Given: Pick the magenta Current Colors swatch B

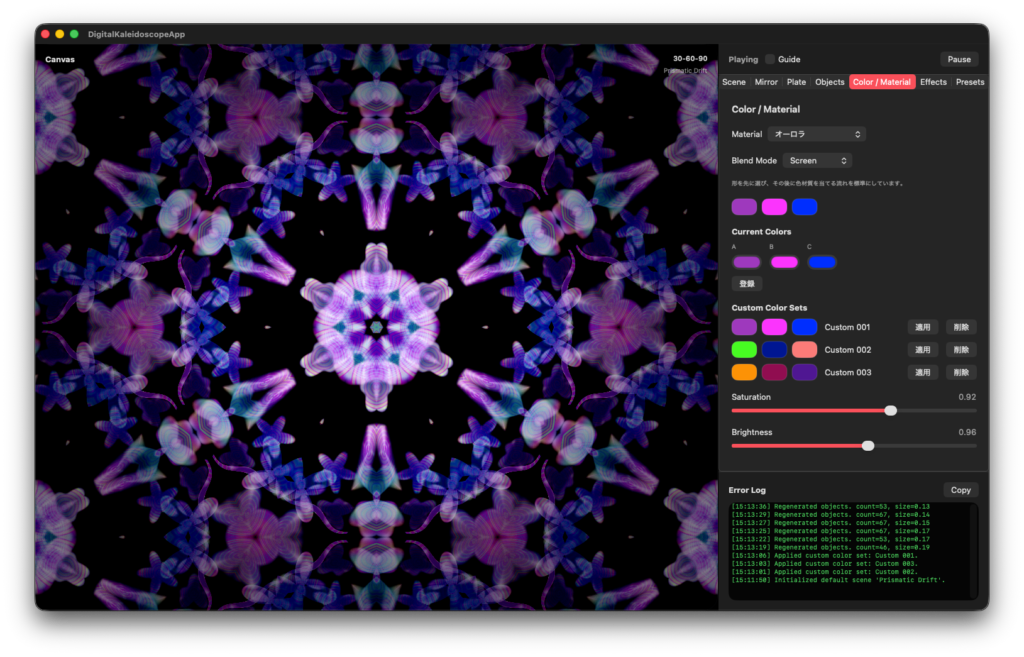Looking at the screenshot, I should coord(784,262).
